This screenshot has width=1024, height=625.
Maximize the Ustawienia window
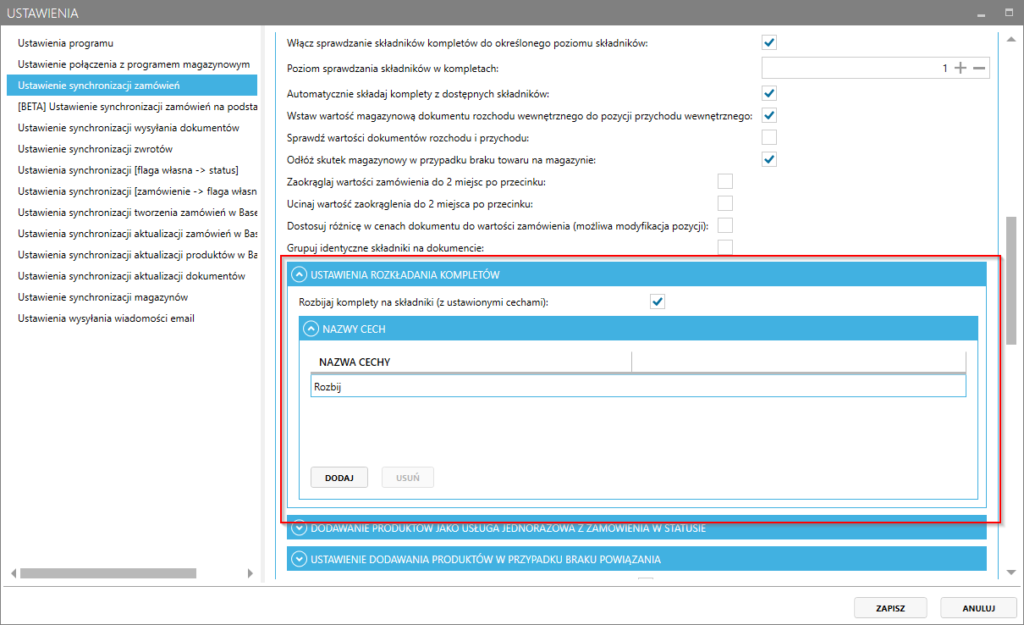(x=1009, y=12)
